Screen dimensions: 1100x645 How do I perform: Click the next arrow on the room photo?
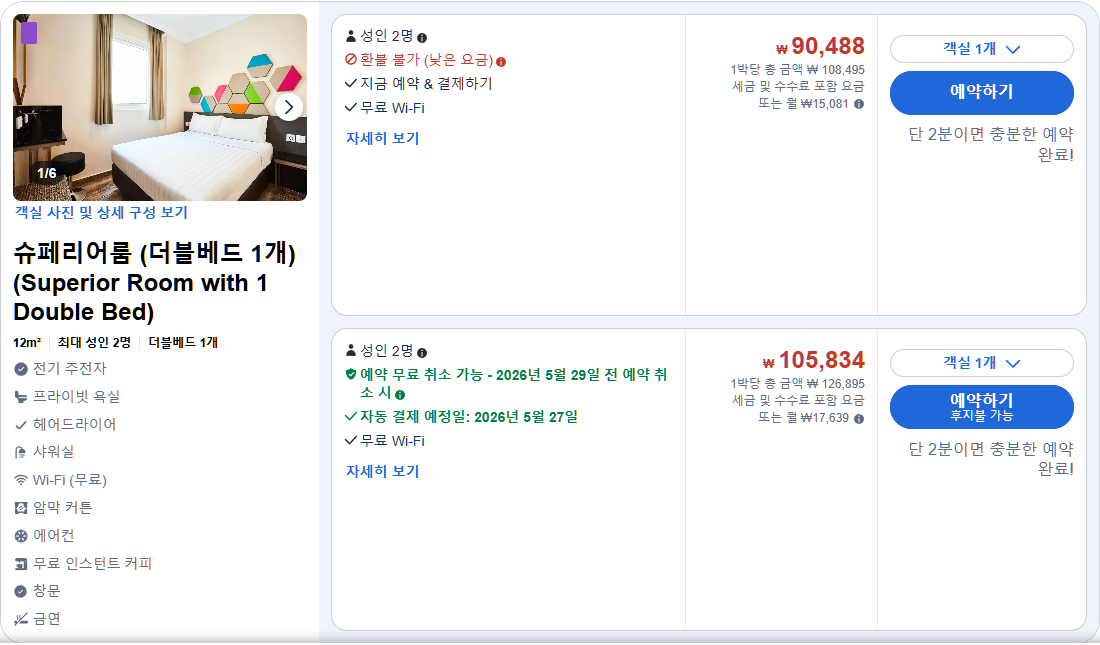tap(290, 107)
